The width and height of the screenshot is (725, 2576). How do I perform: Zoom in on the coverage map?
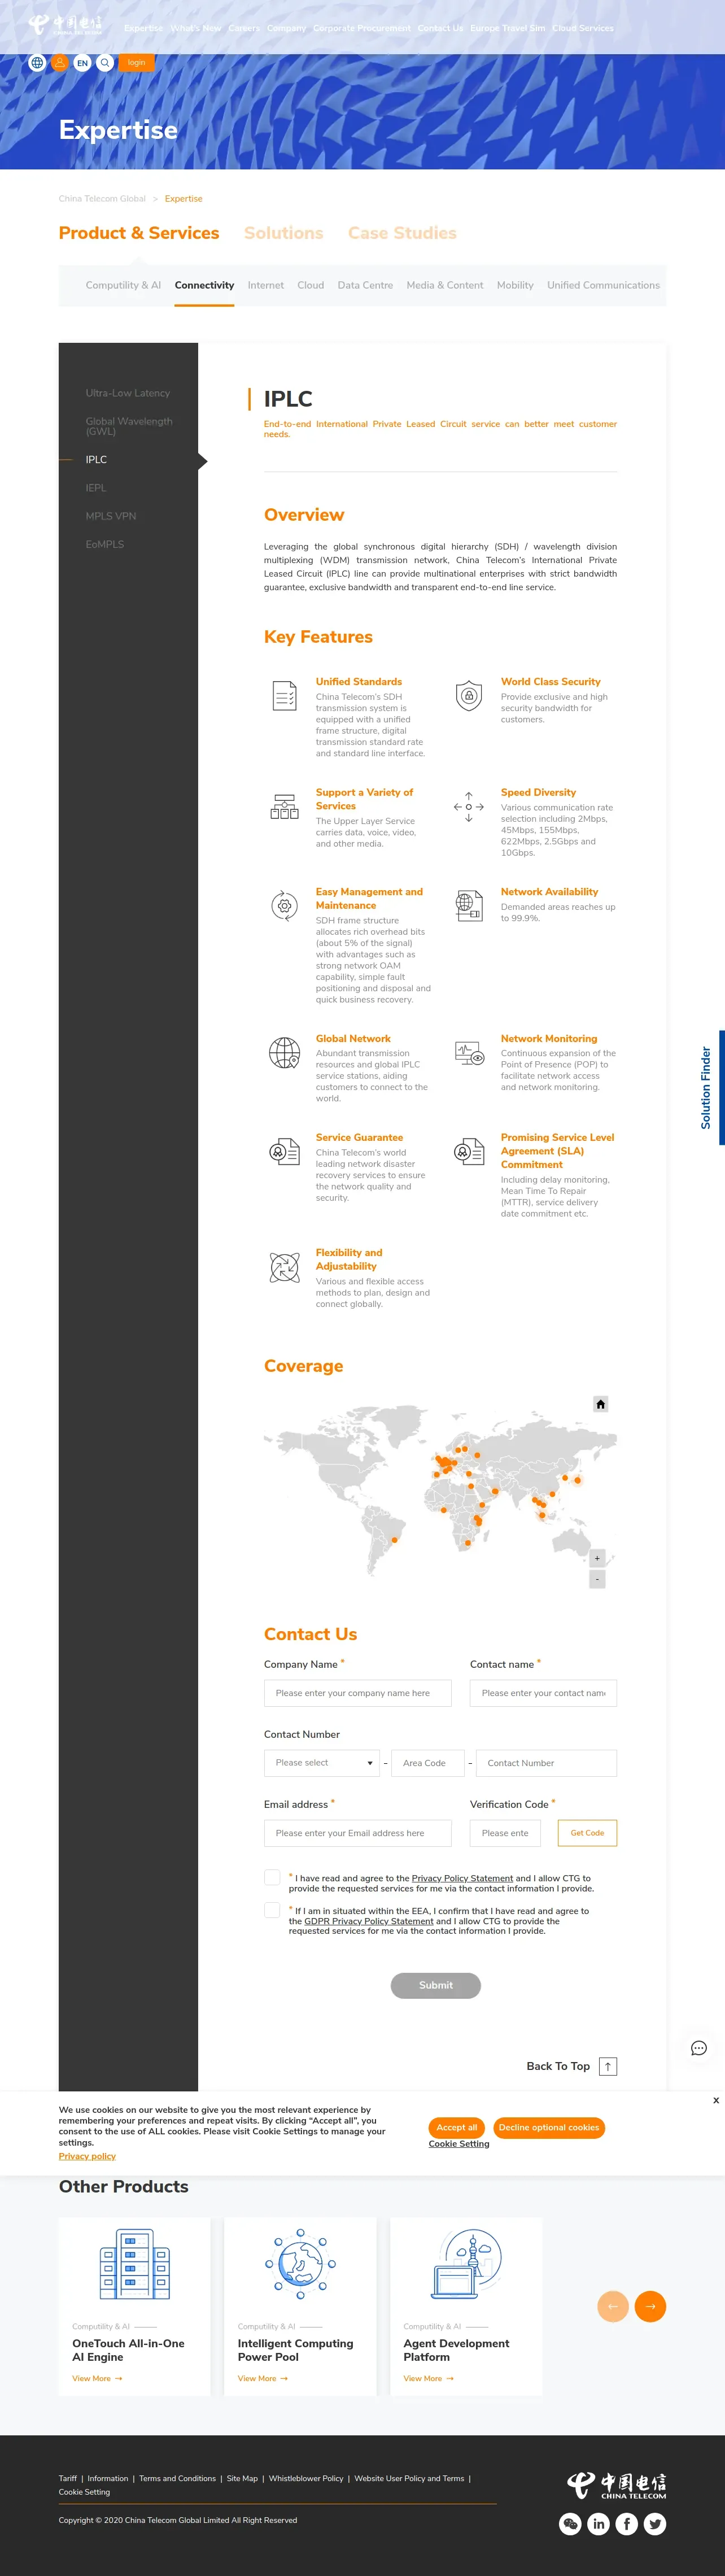[x=597, y=1558]
